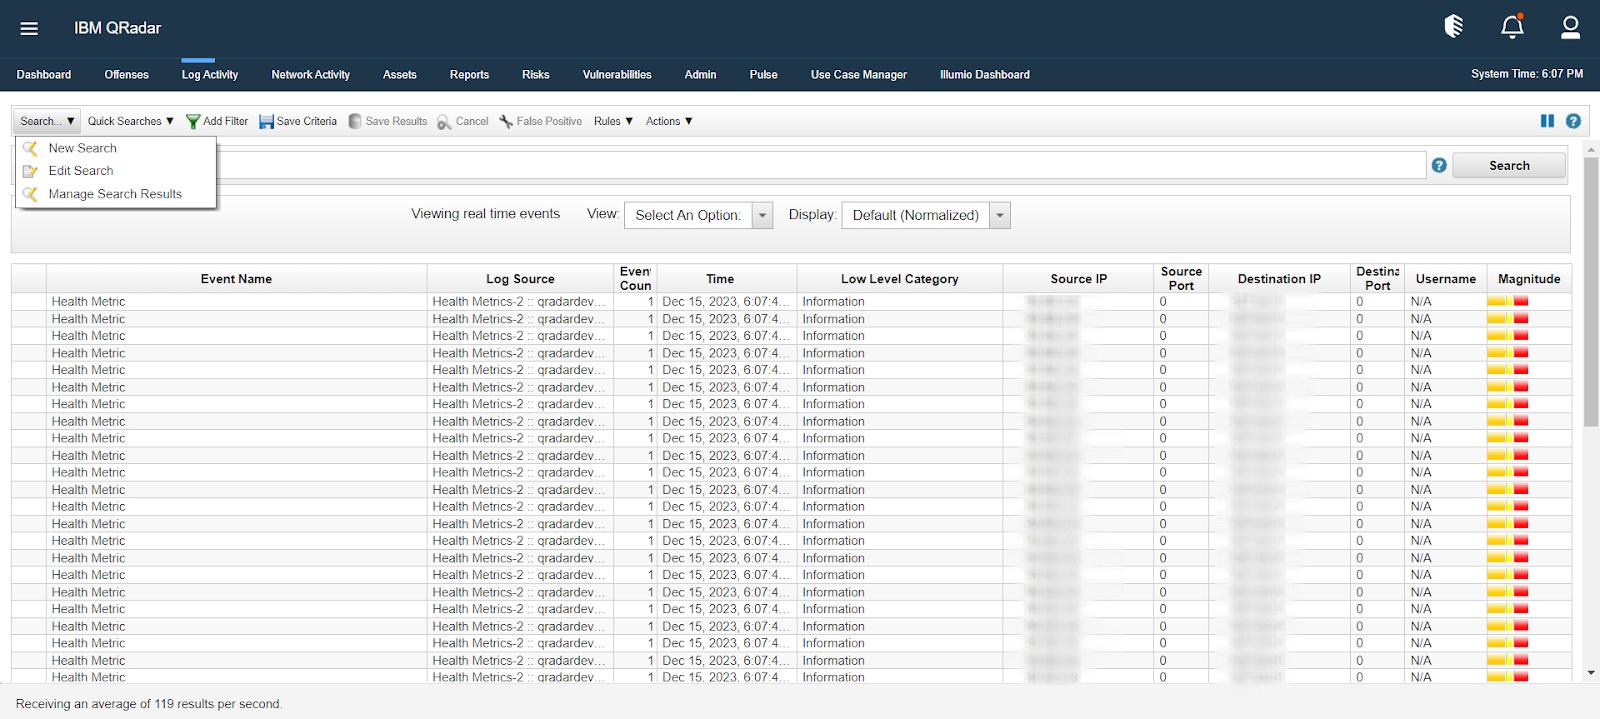Expand the Rules dropdown

613,121
